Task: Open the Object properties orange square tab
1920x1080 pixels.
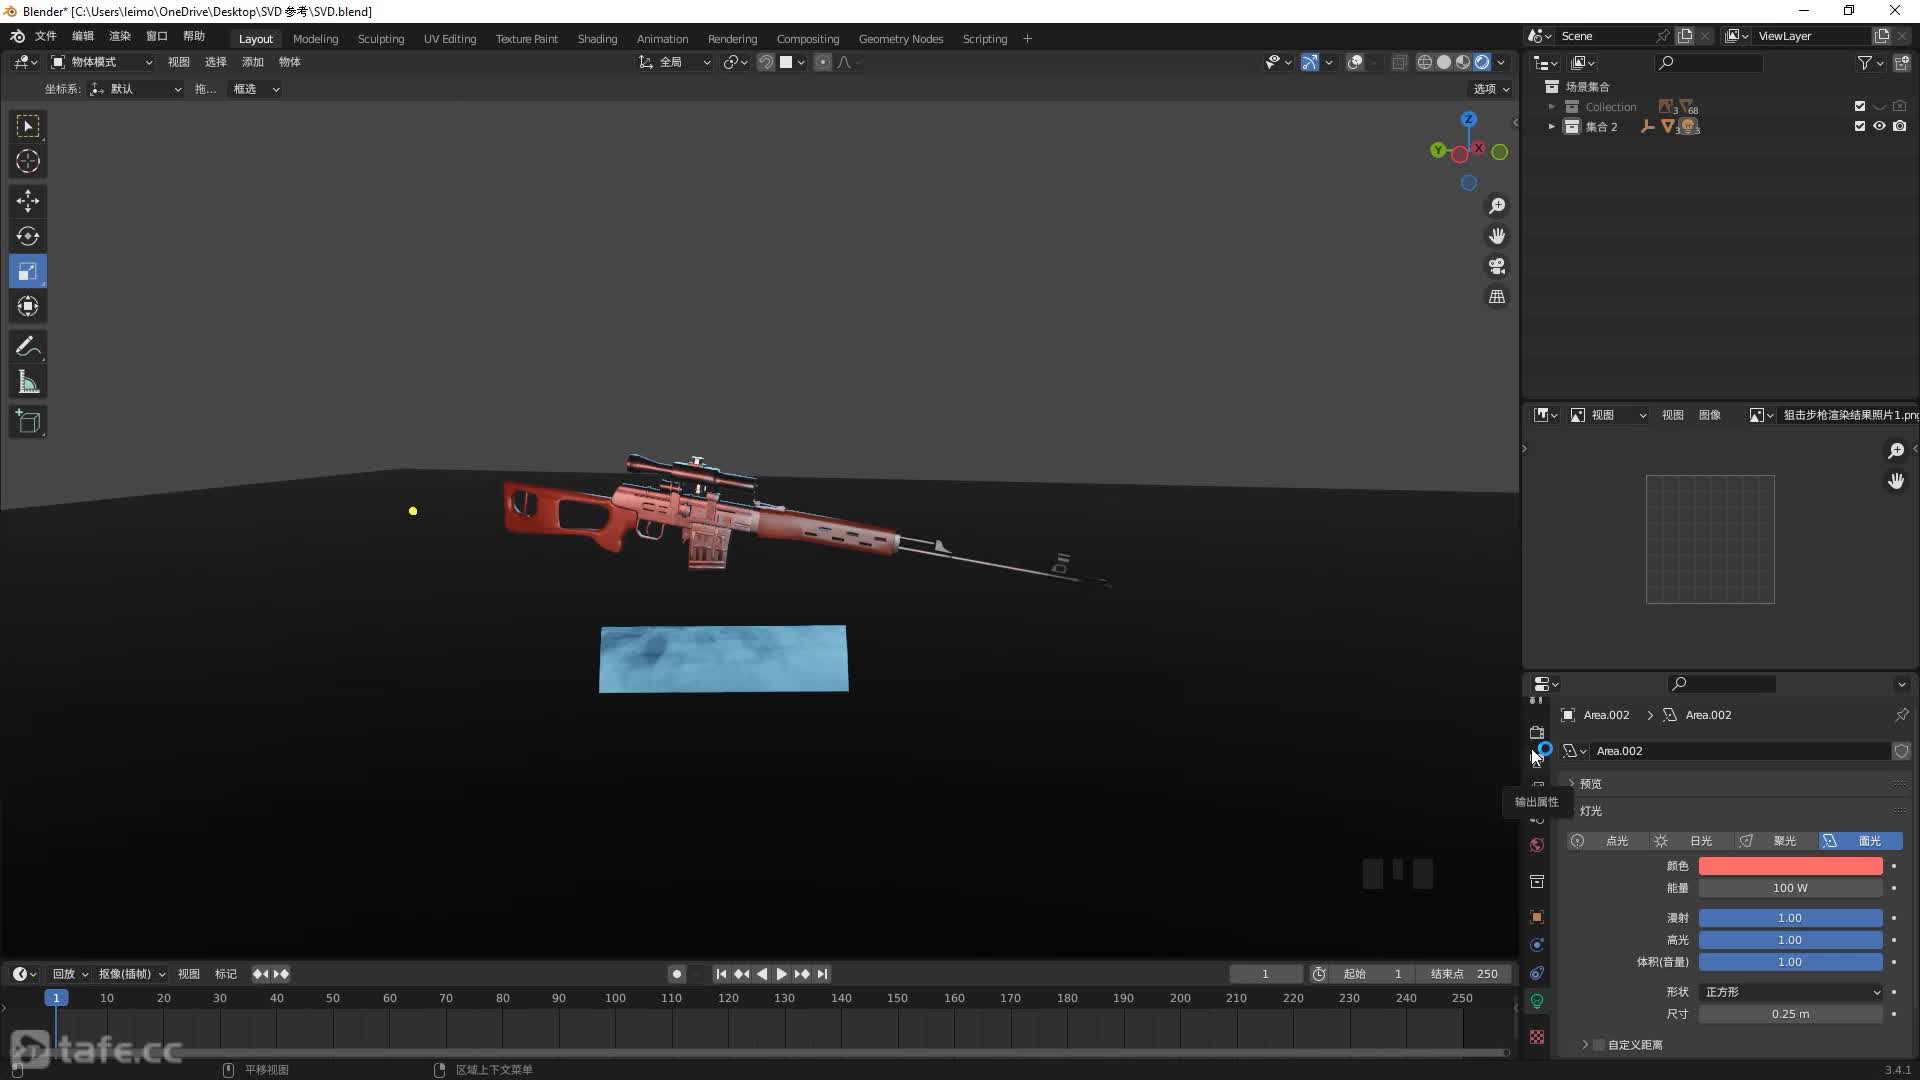Action: click(x=1537, y=917)
